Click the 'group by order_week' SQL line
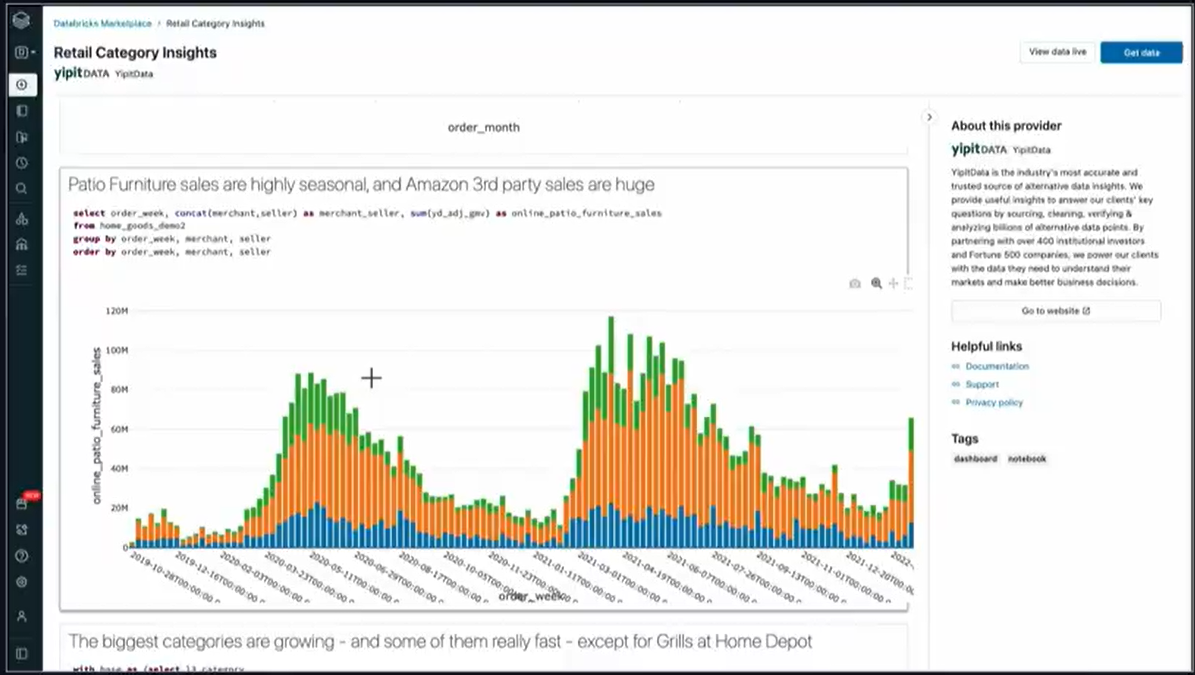Image resolution: width=1195 pixels, height=675 pixels. [x=172, y=238]
